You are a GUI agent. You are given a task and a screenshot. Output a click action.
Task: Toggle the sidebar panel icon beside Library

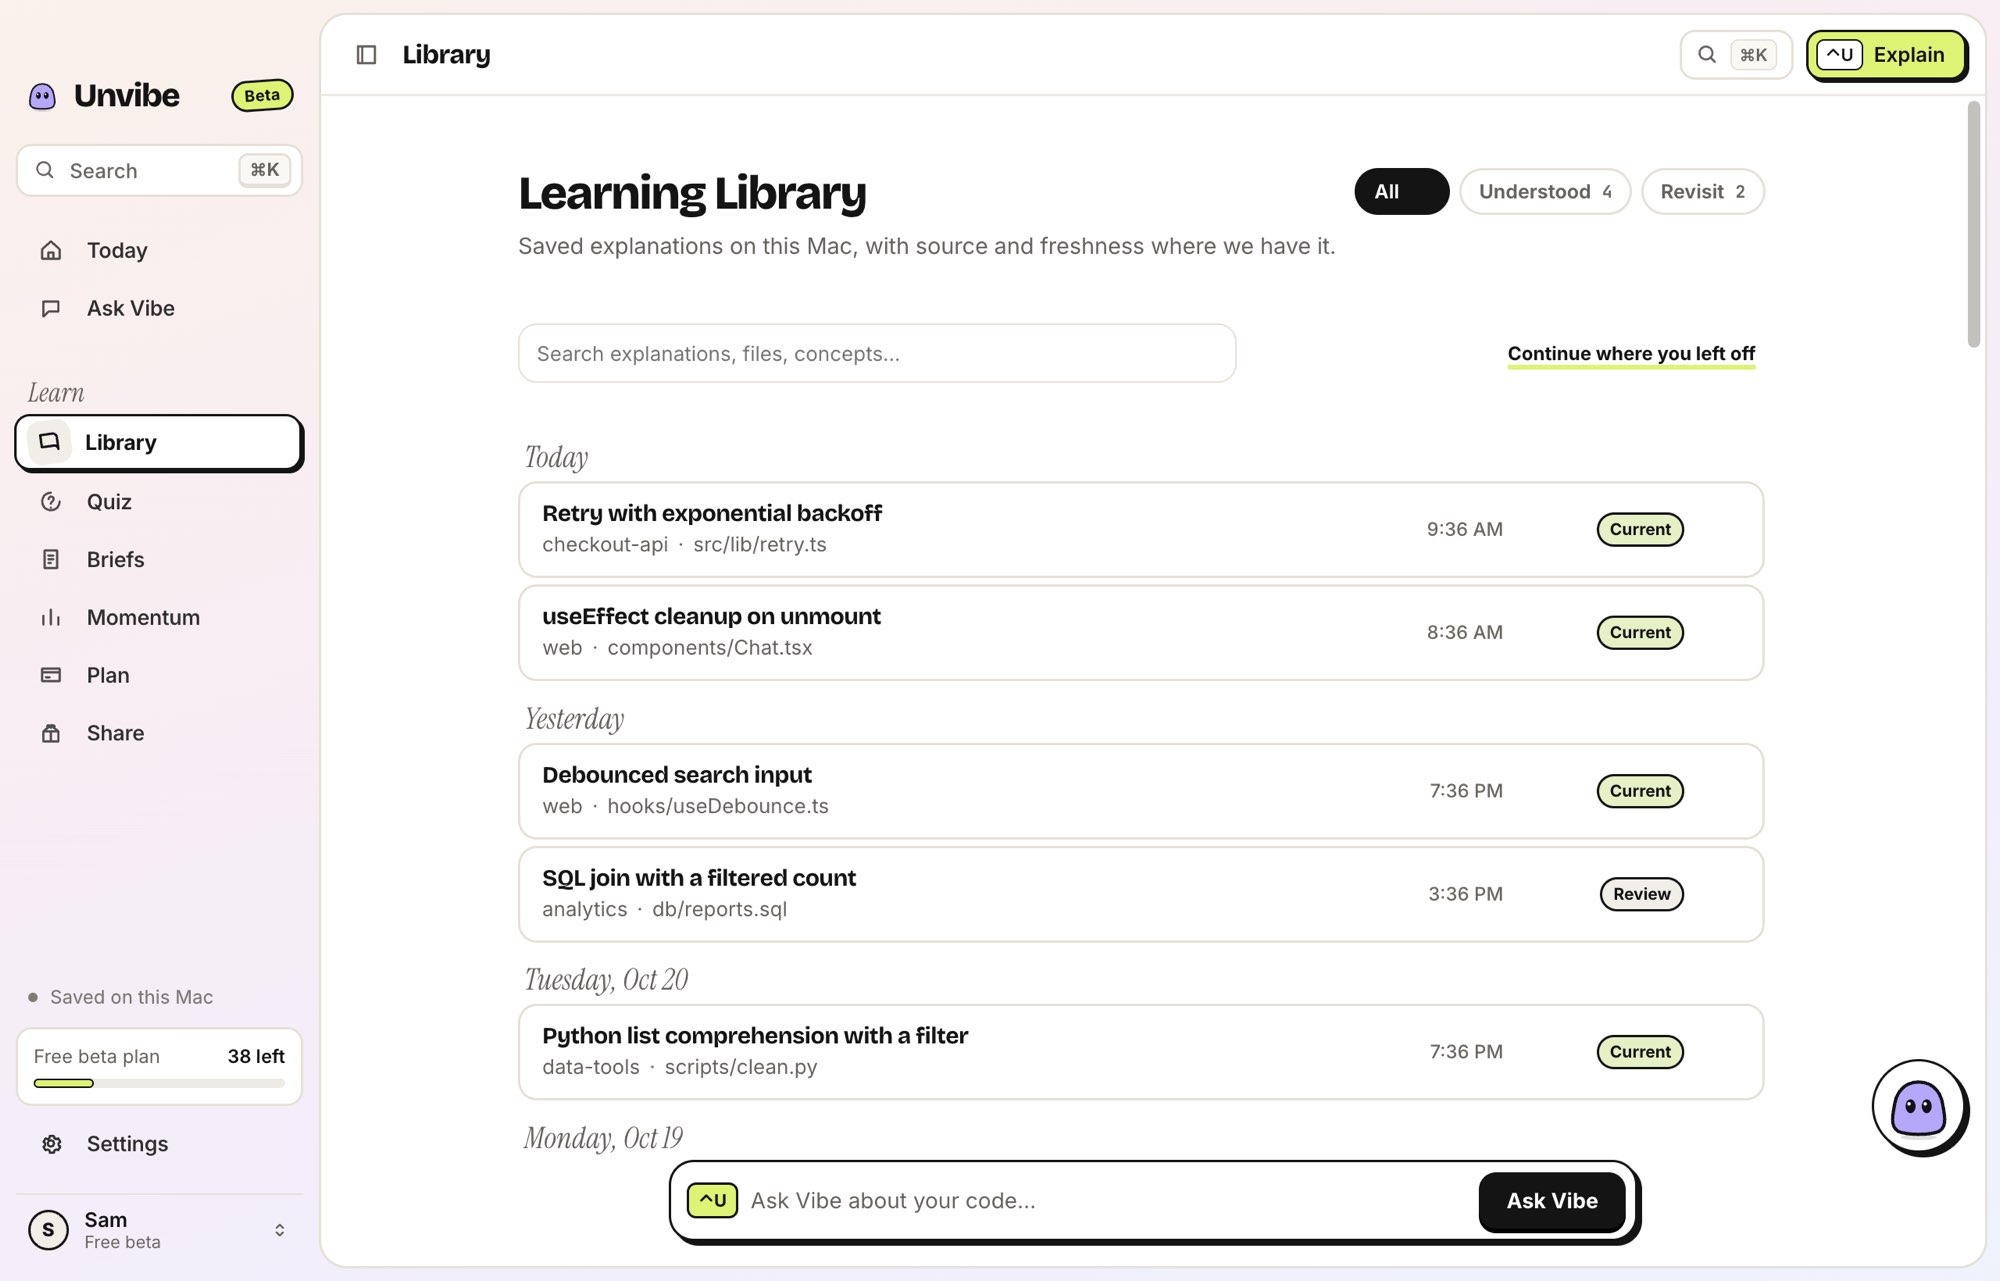[366, 55]
